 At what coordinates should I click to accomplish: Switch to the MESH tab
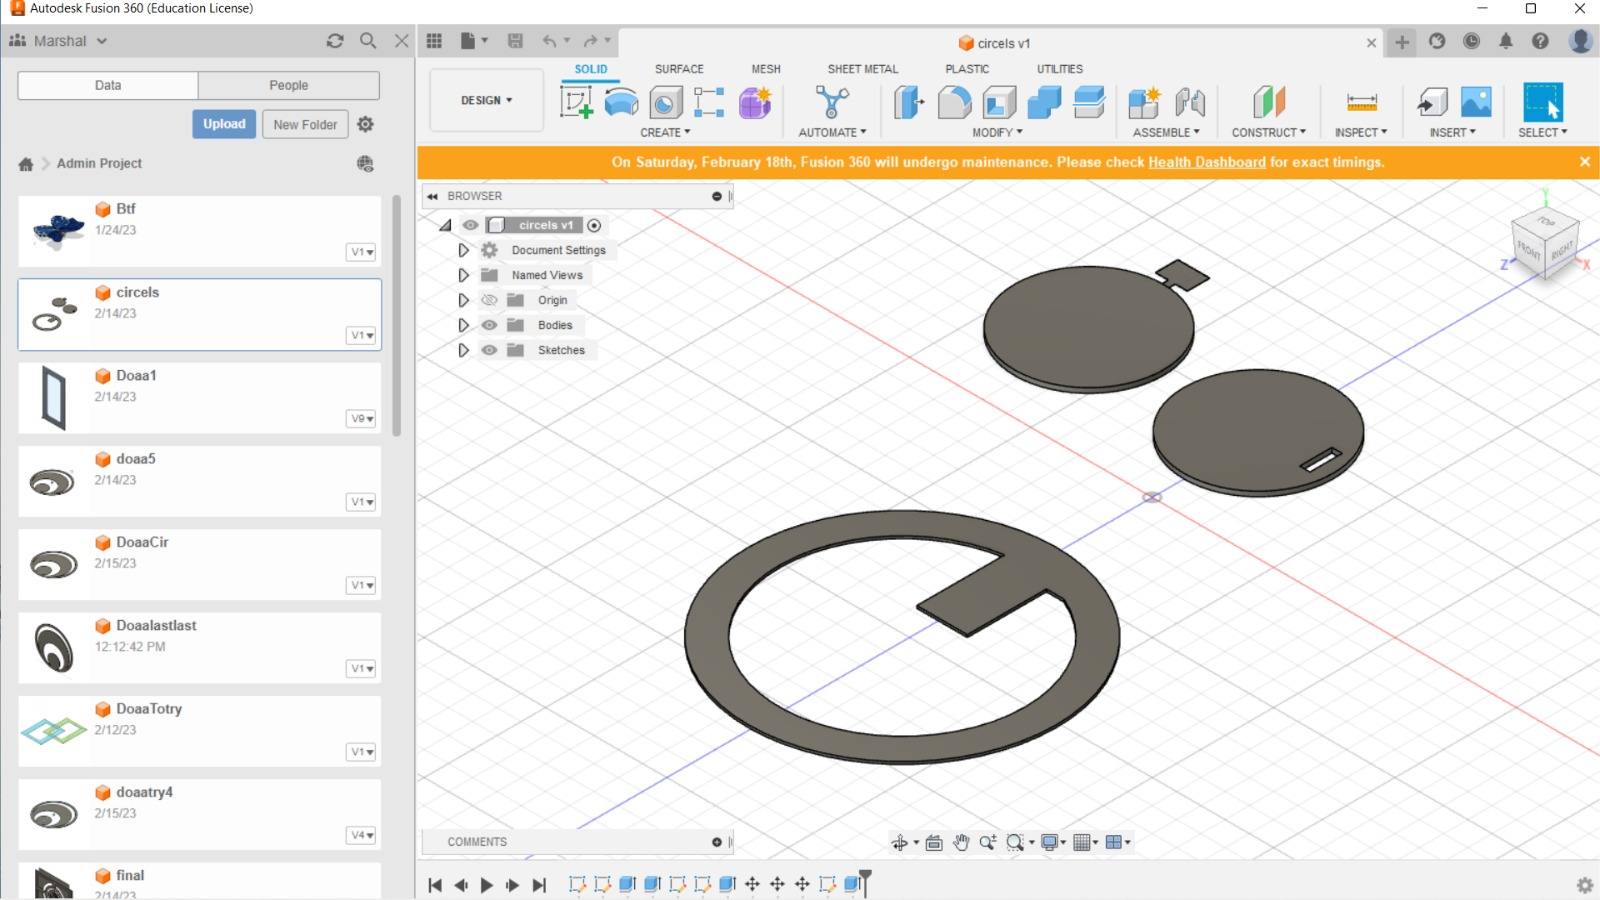766,69
